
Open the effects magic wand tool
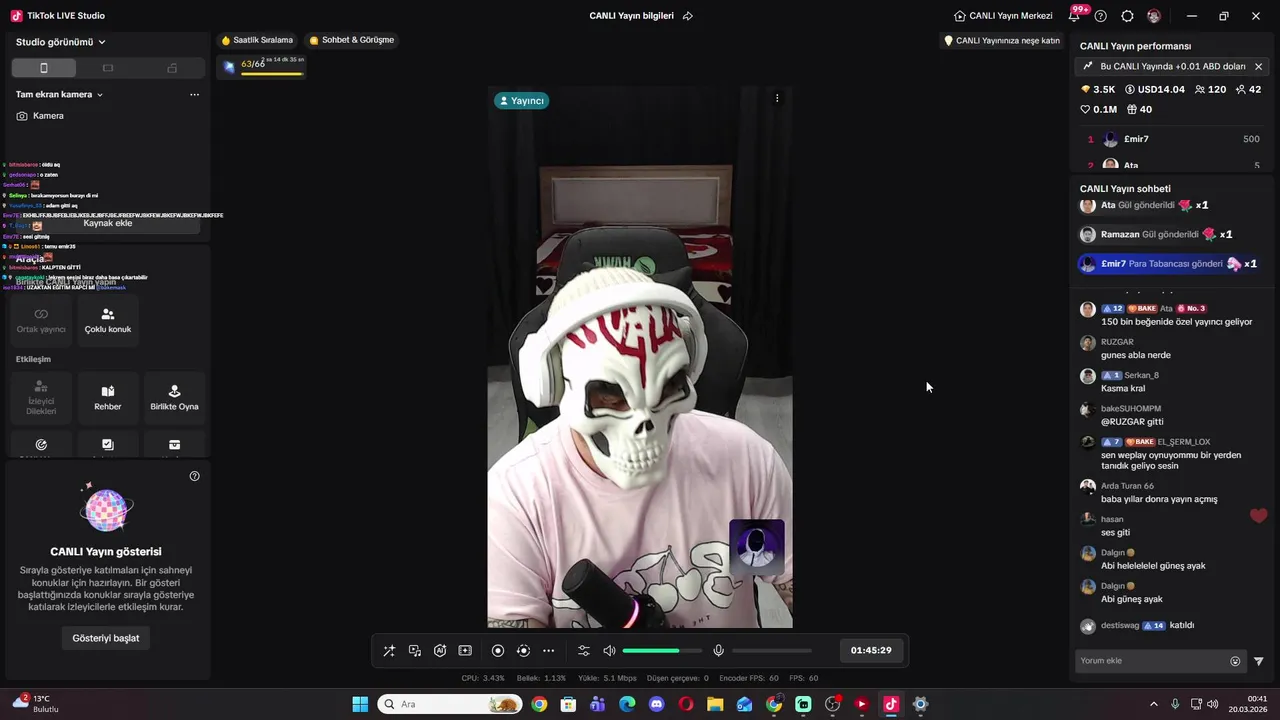(x=389, y=651)
